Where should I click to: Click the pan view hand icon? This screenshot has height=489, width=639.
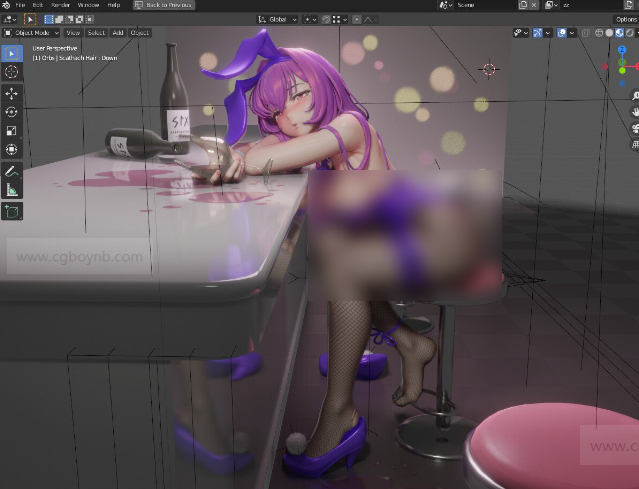pyautogui.click(x=635, y=111)
